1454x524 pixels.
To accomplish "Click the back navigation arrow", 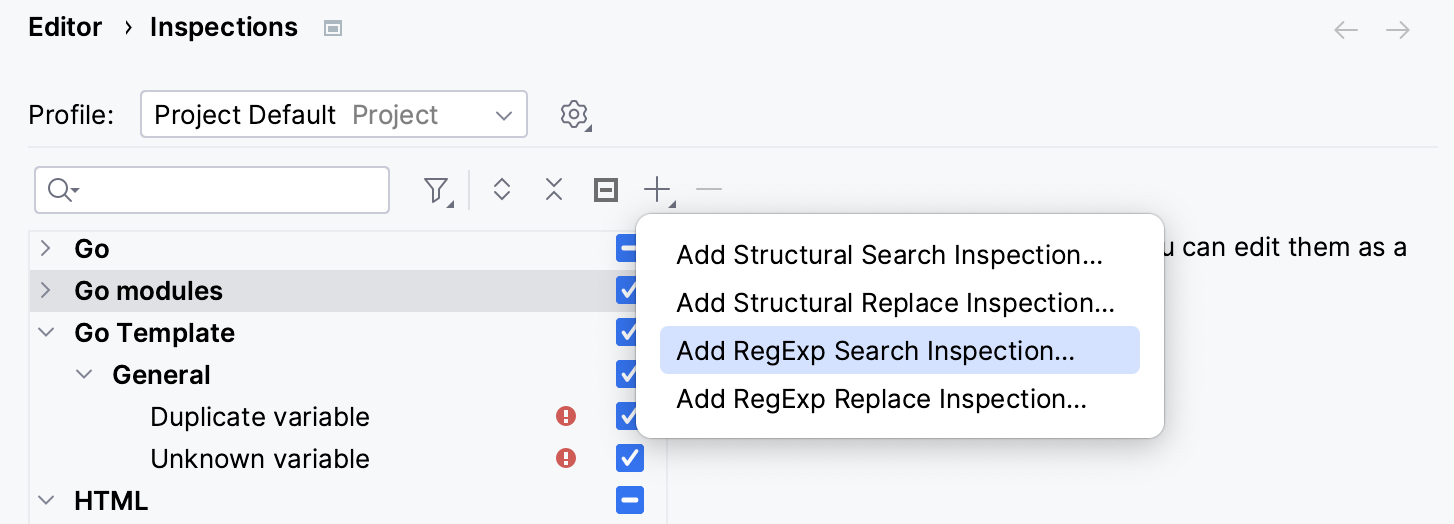I will pyautogui.click(x=1346, y=30).
